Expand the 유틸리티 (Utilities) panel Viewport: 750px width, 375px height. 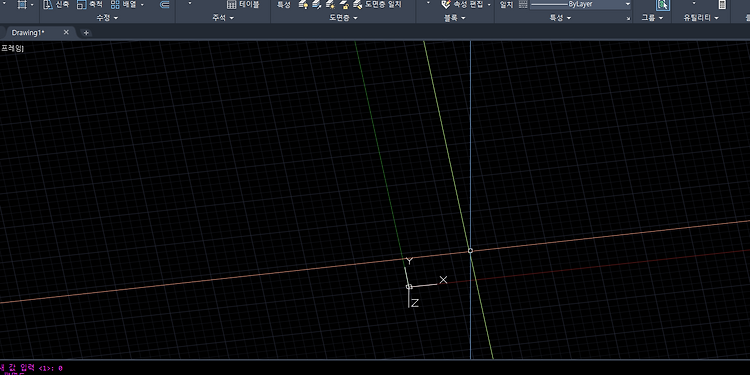(702, 18)
